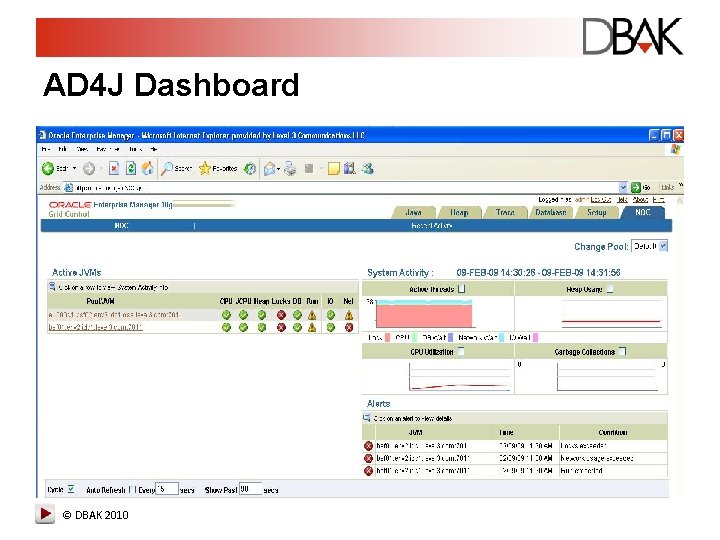The image size is (720, 540).
Task: Open the Back button history dropdown arrow
Action: (x=74, y=169)
